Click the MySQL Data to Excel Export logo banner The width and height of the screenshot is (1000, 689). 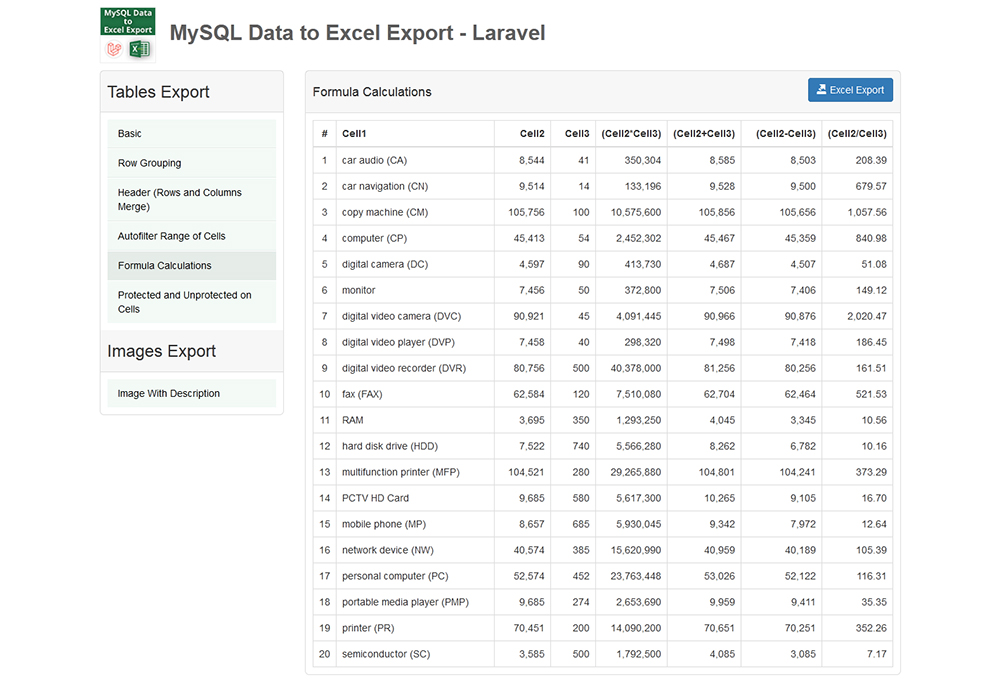[127, 21]
